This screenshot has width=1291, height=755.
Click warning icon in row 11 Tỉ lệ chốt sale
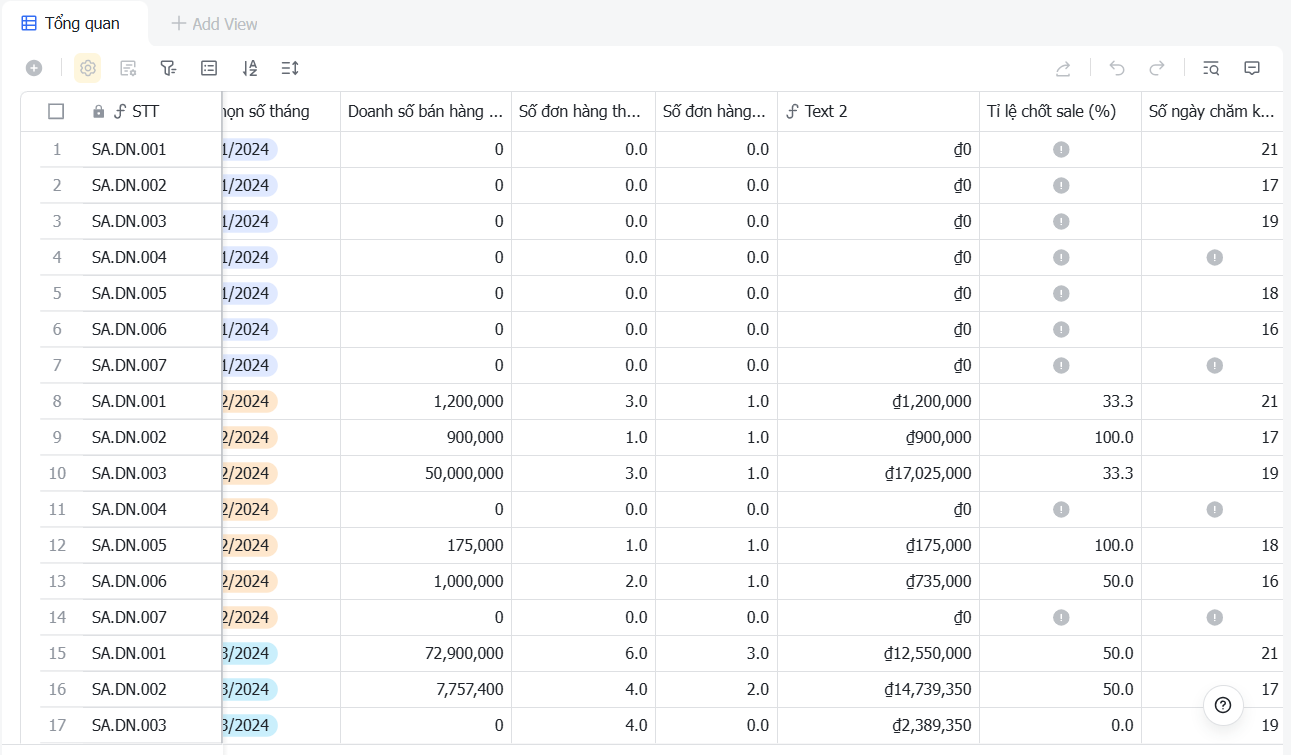pos(1061,509)
